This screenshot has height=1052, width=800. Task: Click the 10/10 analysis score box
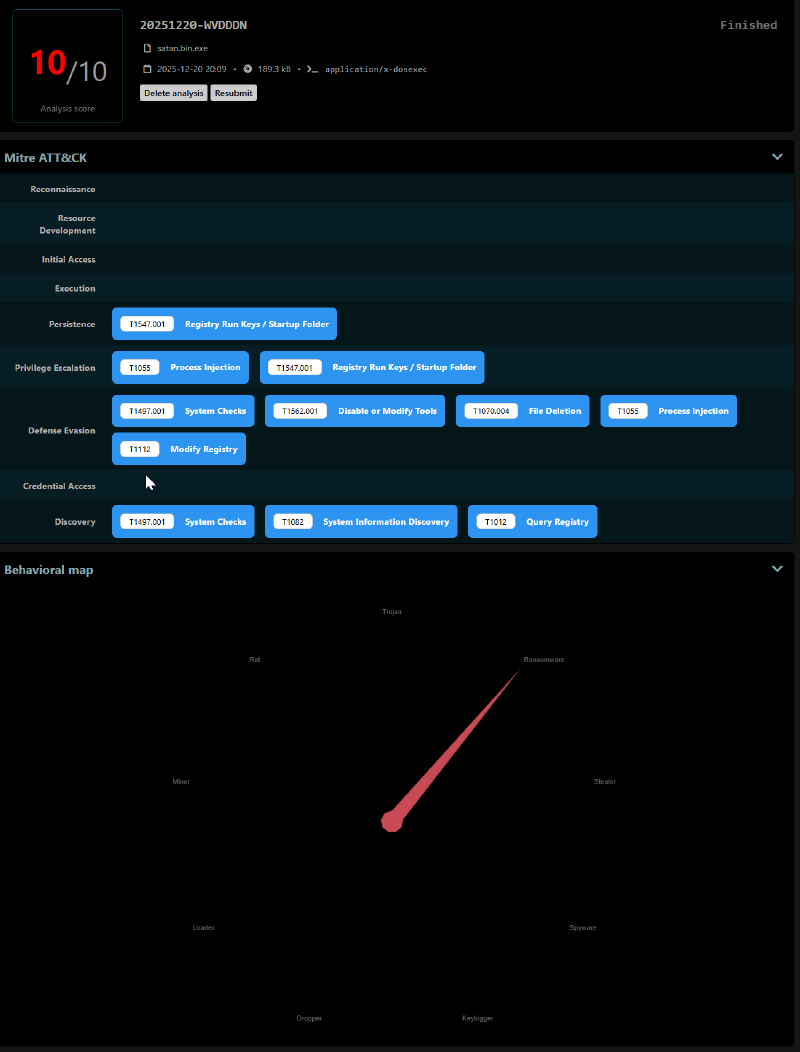(68, 66)
